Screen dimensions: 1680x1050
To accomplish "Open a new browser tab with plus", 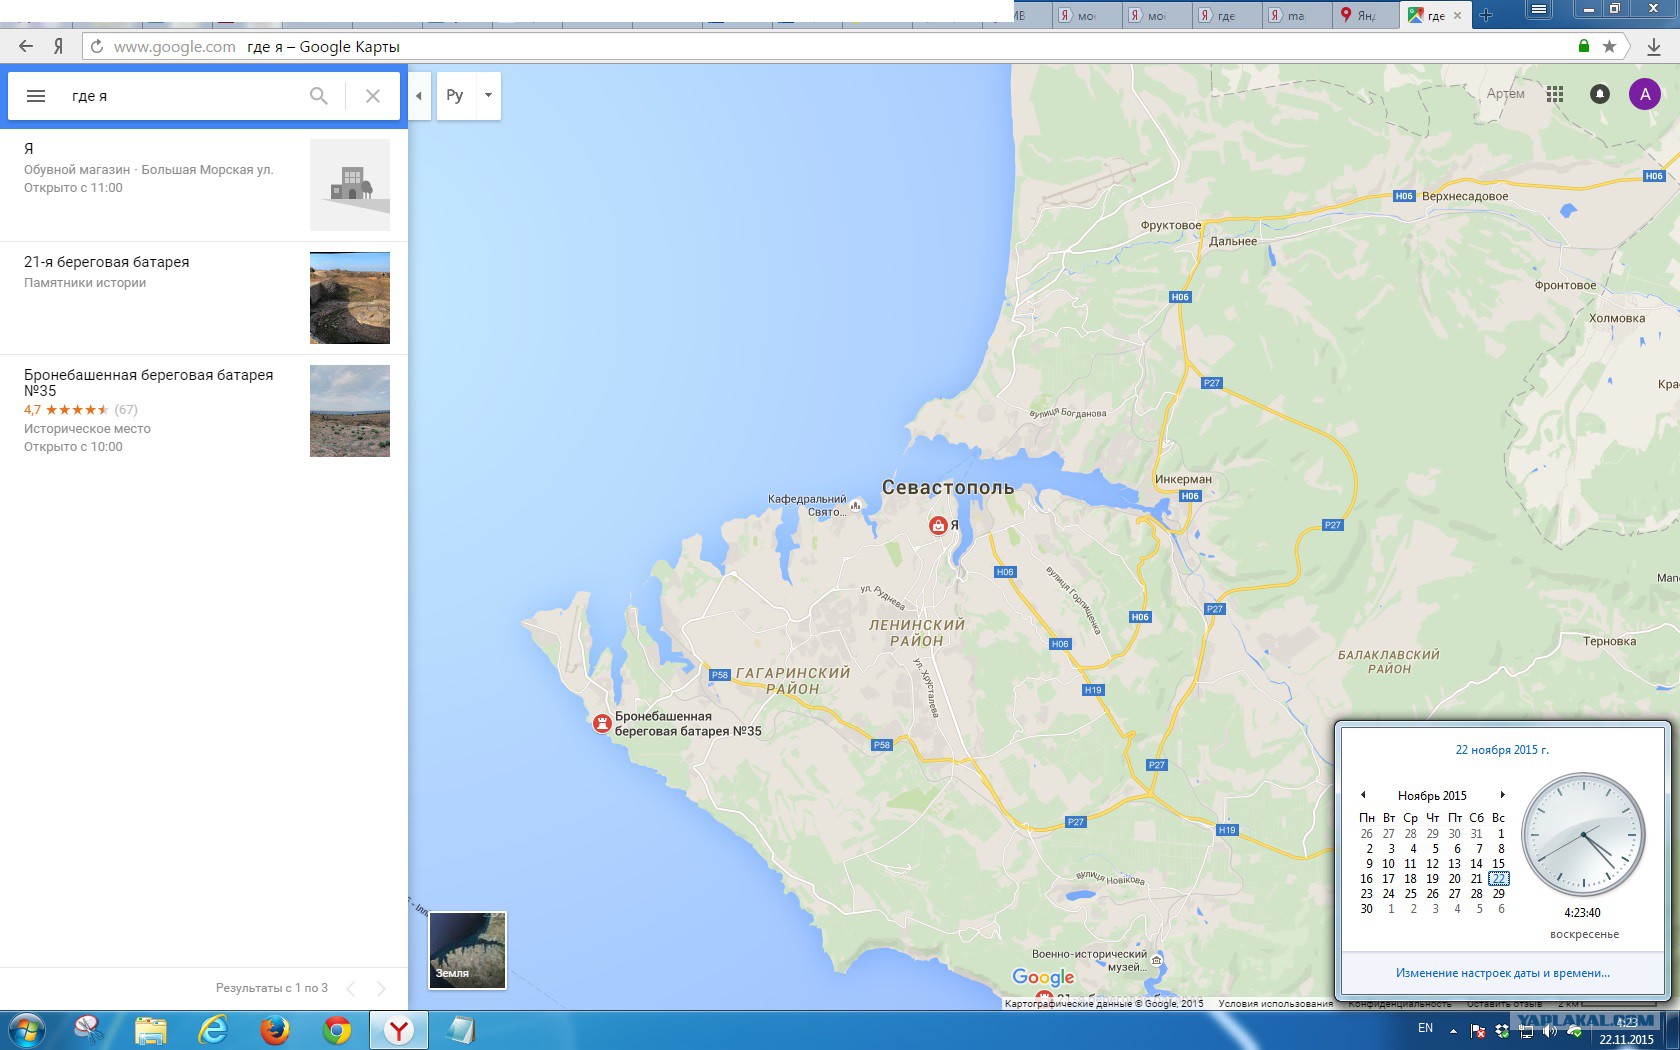I will pyautogui.click(x=1486, y=15).
